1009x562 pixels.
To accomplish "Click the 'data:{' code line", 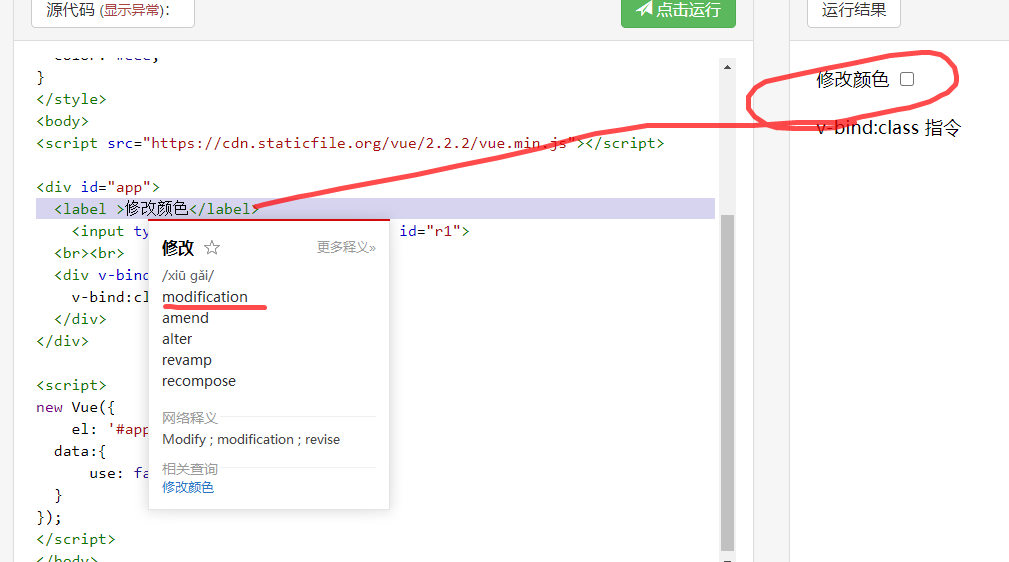I will point(80,451).
